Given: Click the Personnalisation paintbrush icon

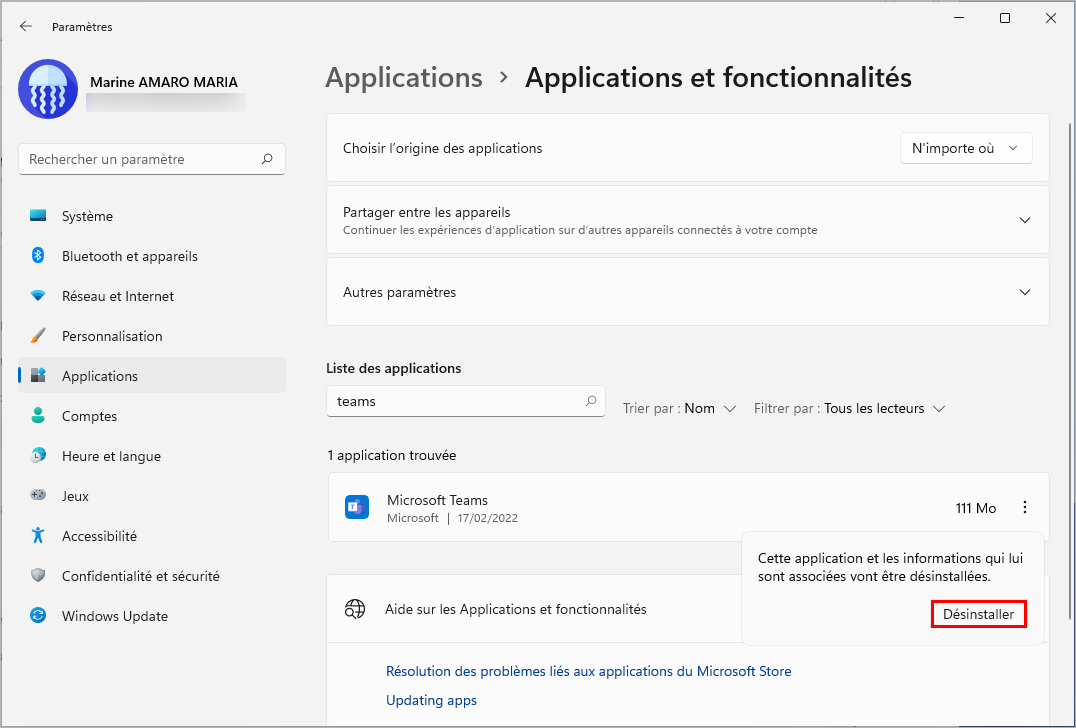Looking at the screenshot, I should pyautogui.click(x=38, y=336).
